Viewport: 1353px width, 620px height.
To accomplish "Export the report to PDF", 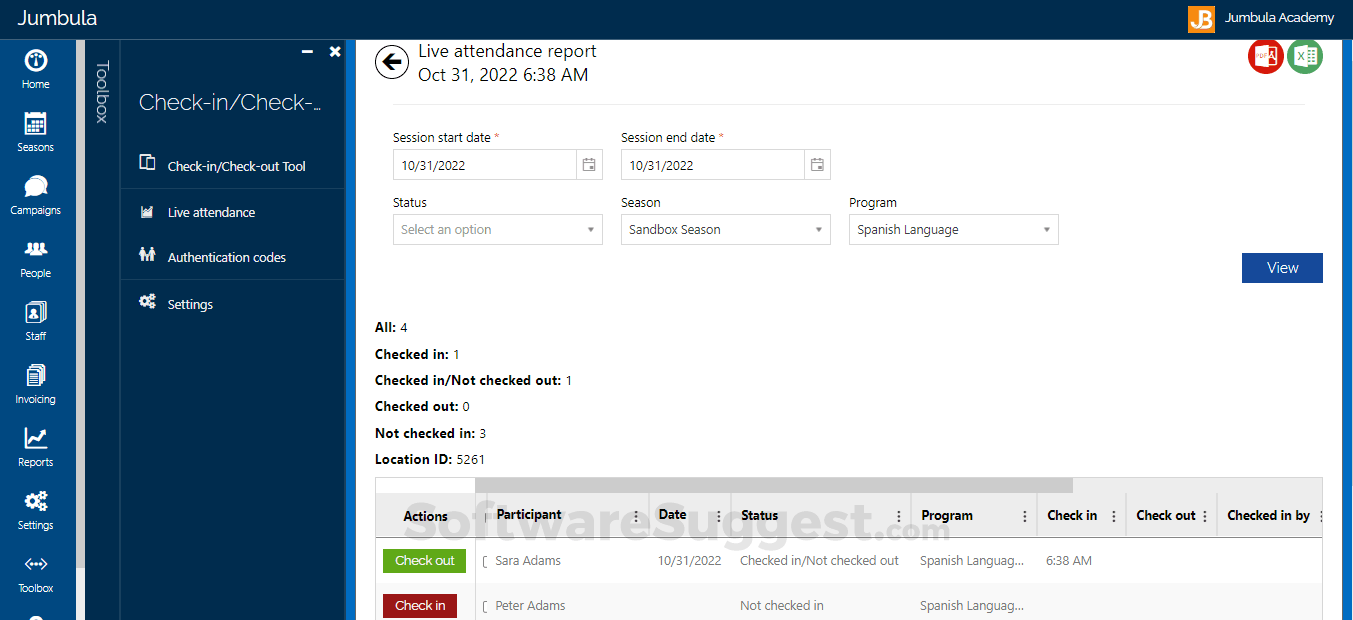I will pos(1265,57).
